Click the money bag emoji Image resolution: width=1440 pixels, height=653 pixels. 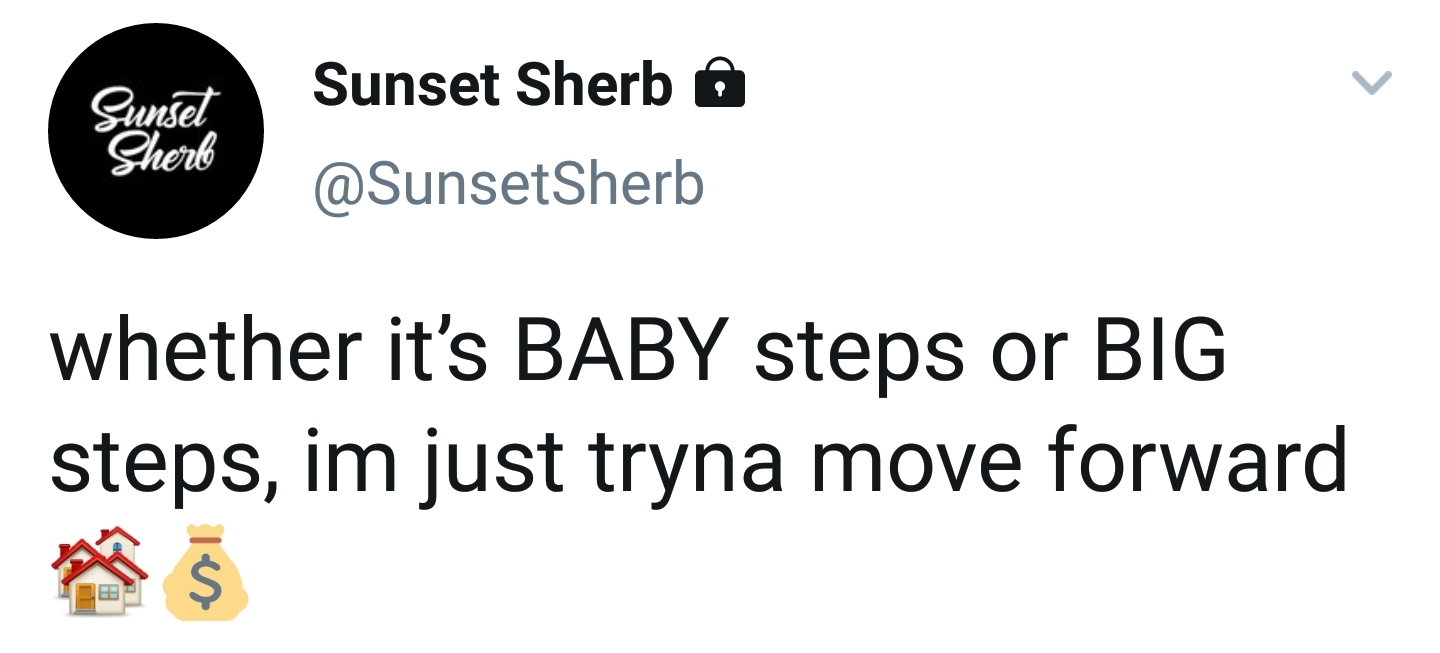pos(205,573)
